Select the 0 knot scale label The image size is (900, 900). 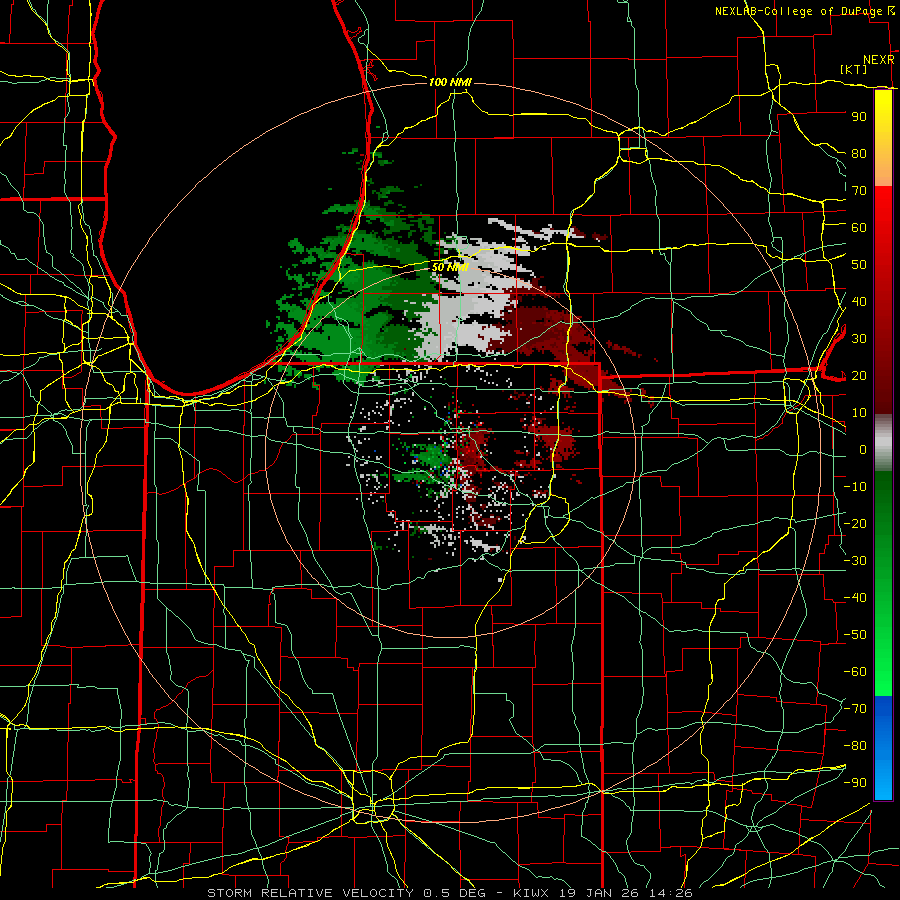863,450
